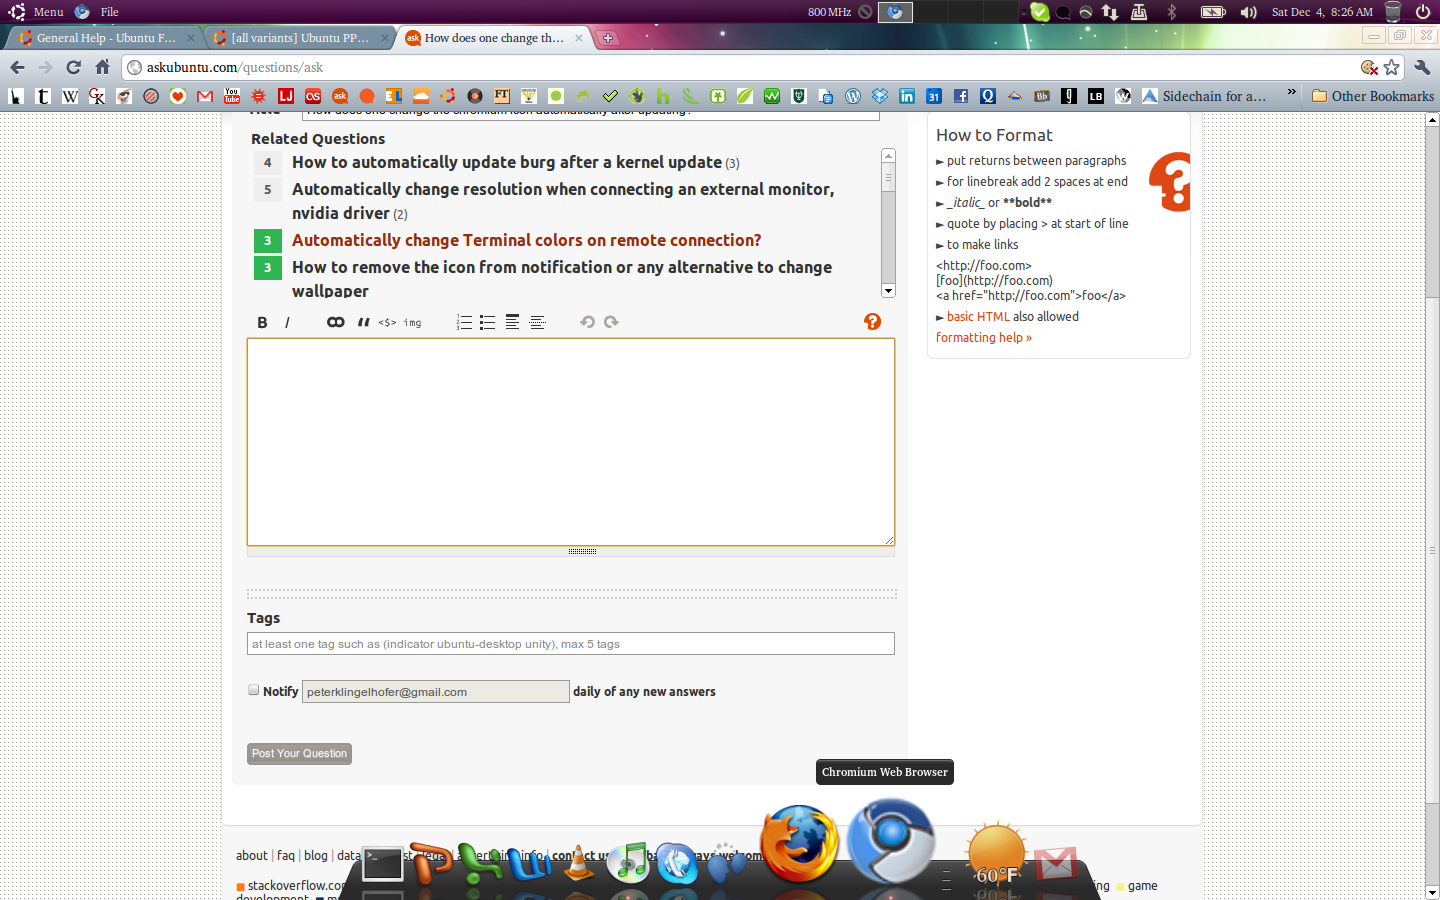Insert a blockquote from the editor toolbar
The image size is (1440, 900).
click(x=363, y=322)
